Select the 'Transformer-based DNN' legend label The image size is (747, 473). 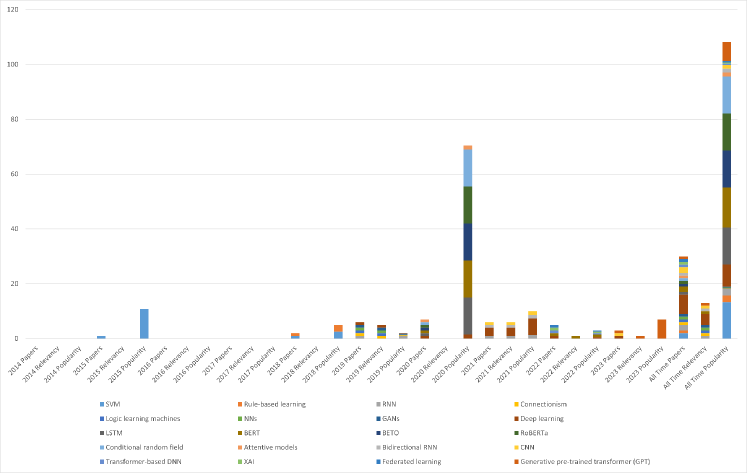(x=143, y=462)
